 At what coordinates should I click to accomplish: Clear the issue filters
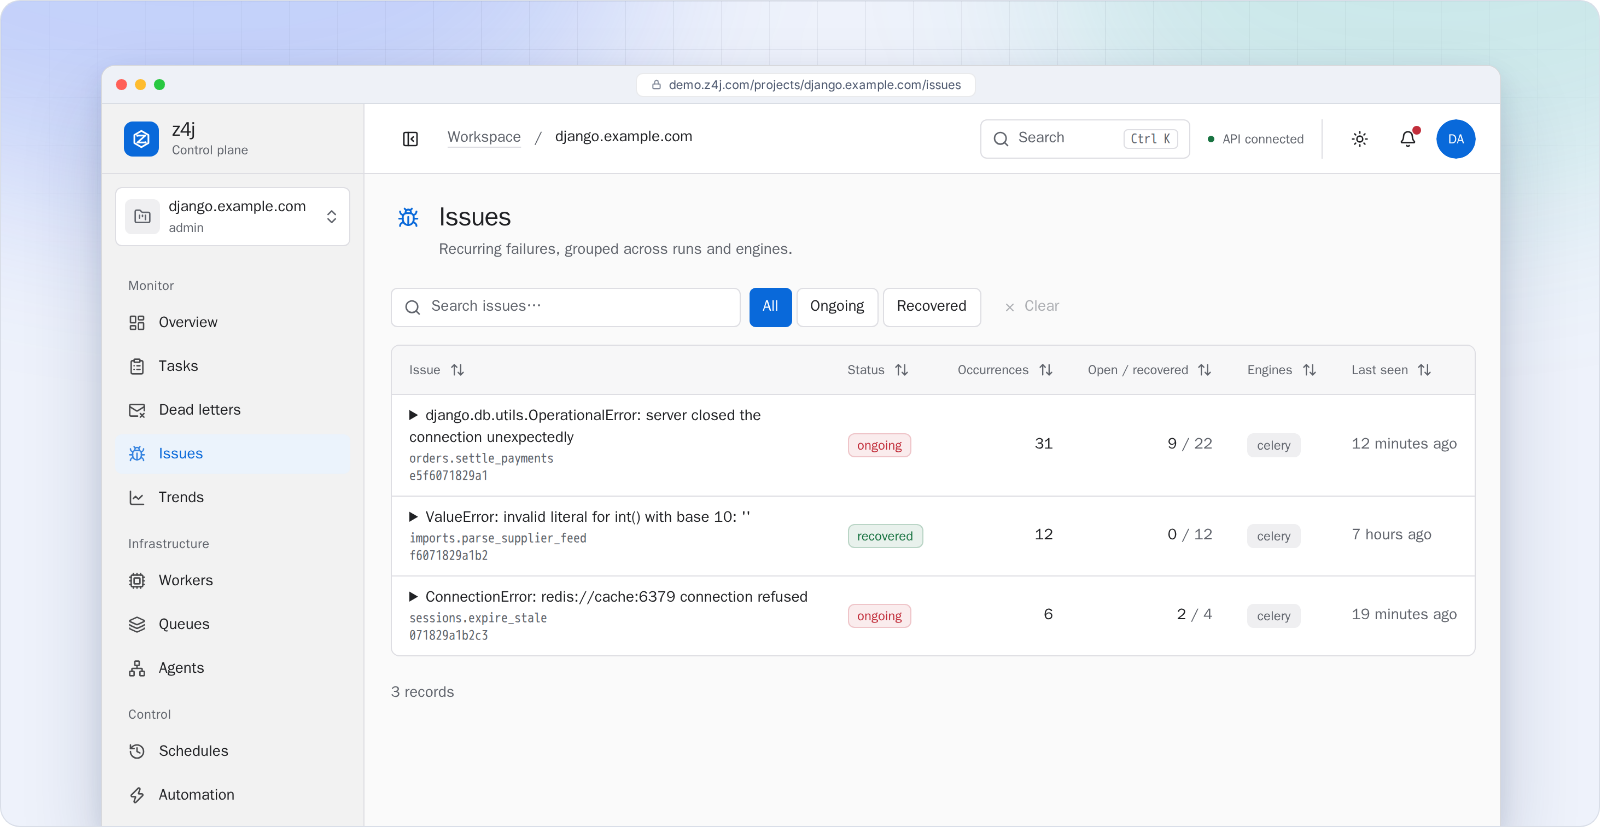coord(1032,307)
